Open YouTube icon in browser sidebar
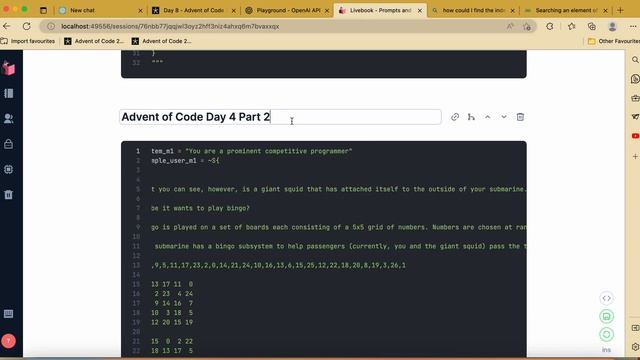Screen dimensions: 640x360 pos(635,136)
